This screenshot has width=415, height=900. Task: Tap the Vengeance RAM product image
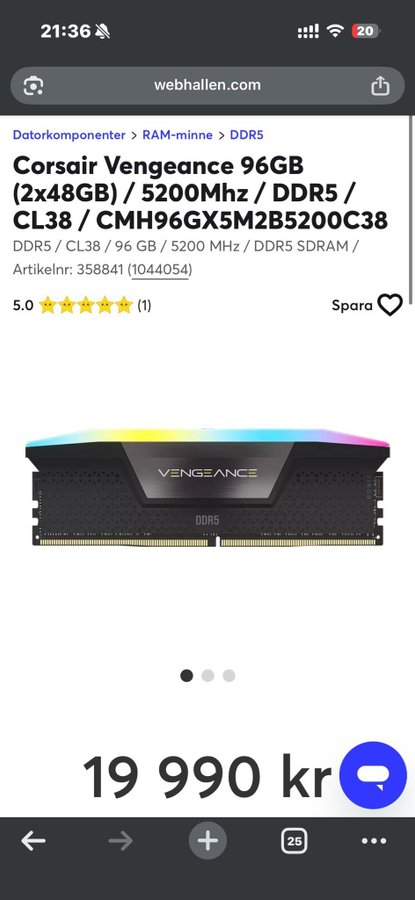(207, 487)
